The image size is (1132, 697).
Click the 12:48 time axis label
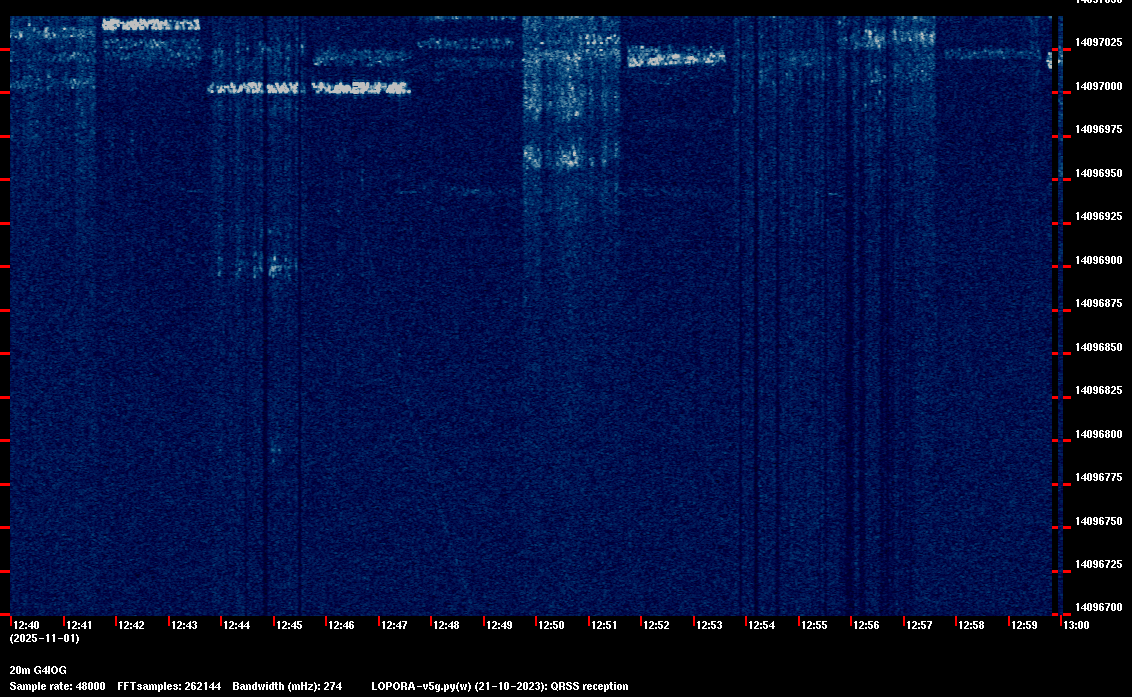(446, 625)
